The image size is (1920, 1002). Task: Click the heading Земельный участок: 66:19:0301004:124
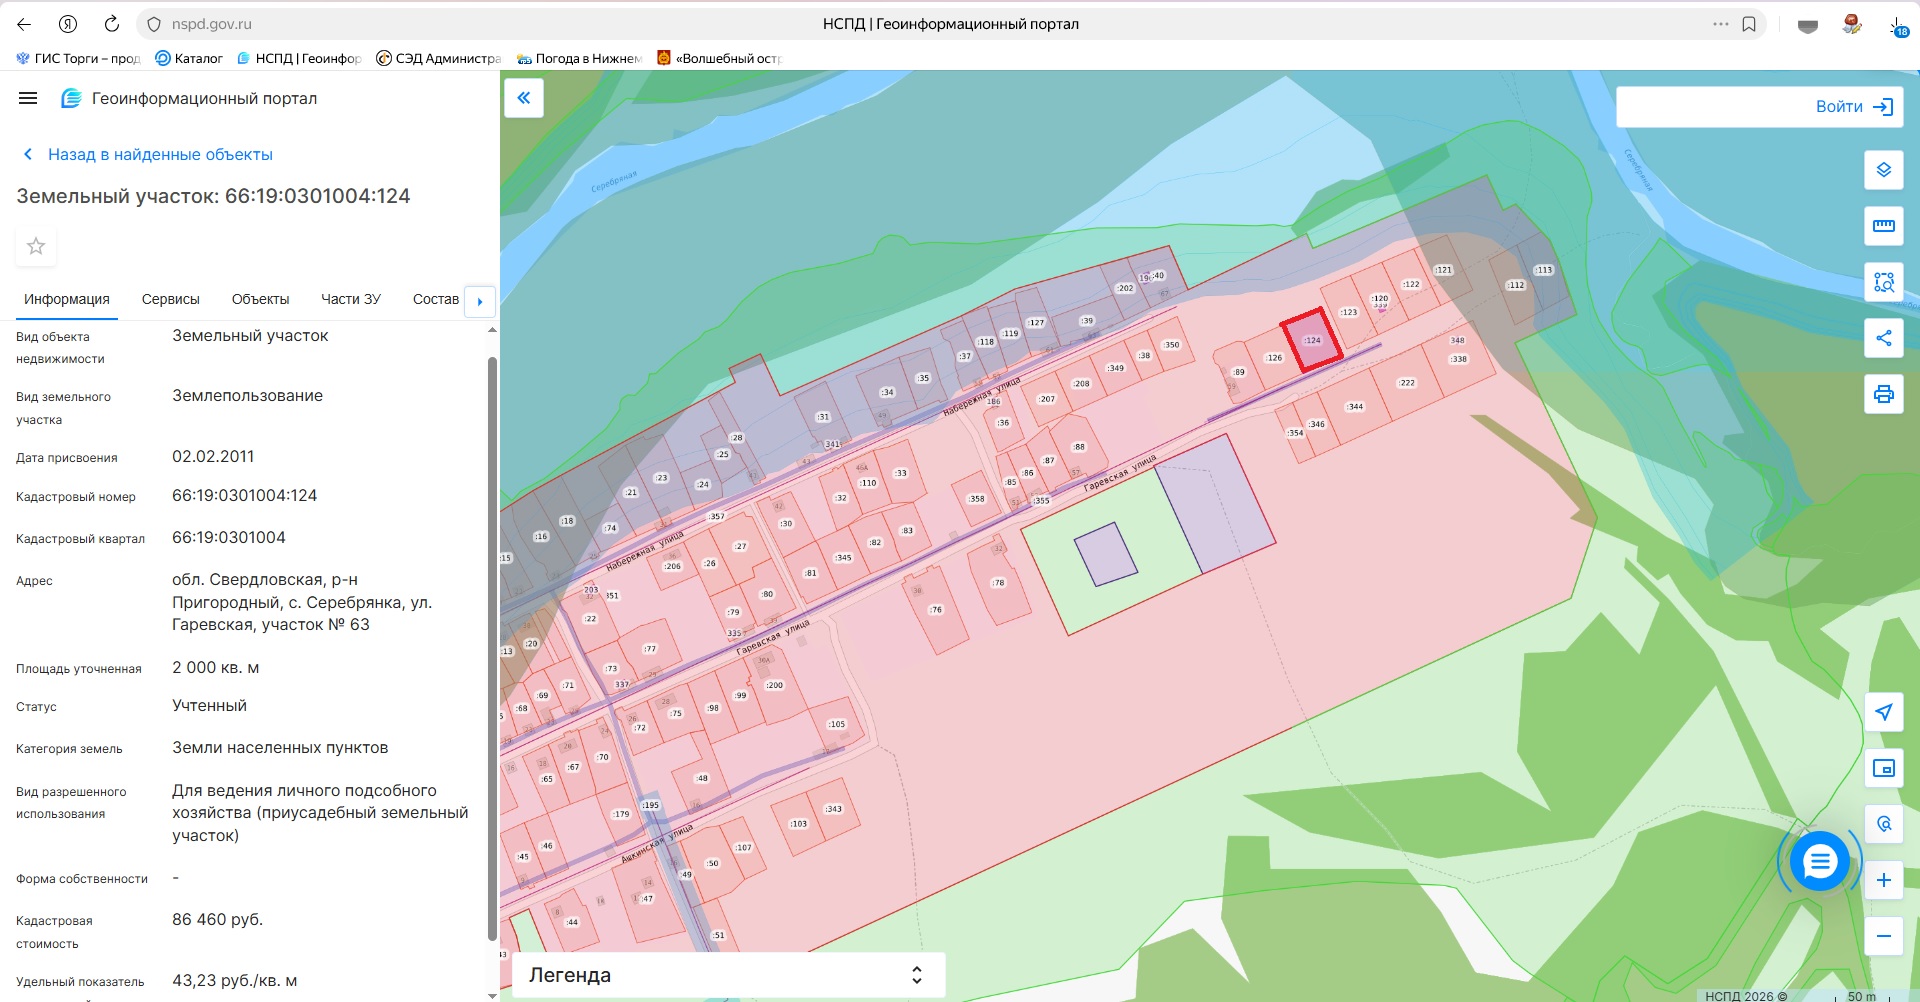pos(213,196)
